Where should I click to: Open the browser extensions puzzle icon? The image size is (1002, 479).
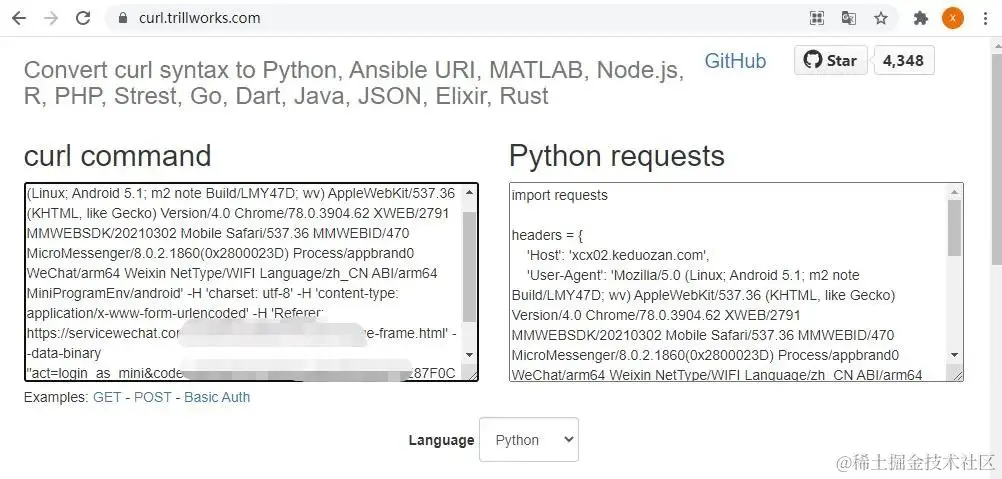pyautogui.click(x=921, y=18)
